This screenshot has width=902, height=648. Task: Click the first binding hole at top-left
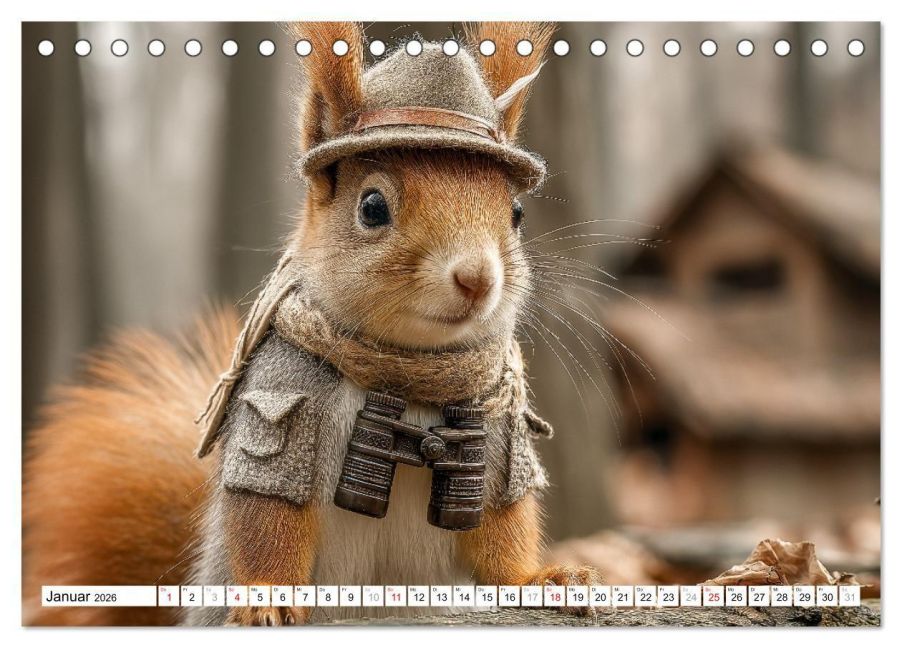[x=46, y=48]
